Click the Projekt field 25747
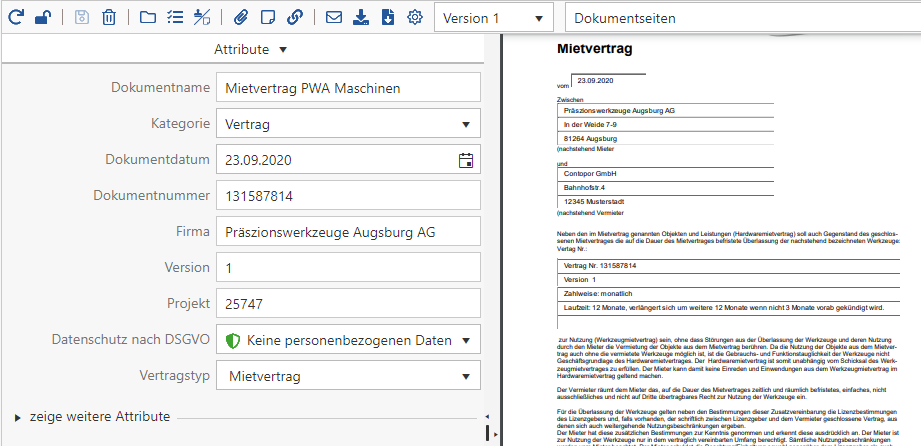The width and height of the screenshot is (921, 446). click(x=348, y=304)
